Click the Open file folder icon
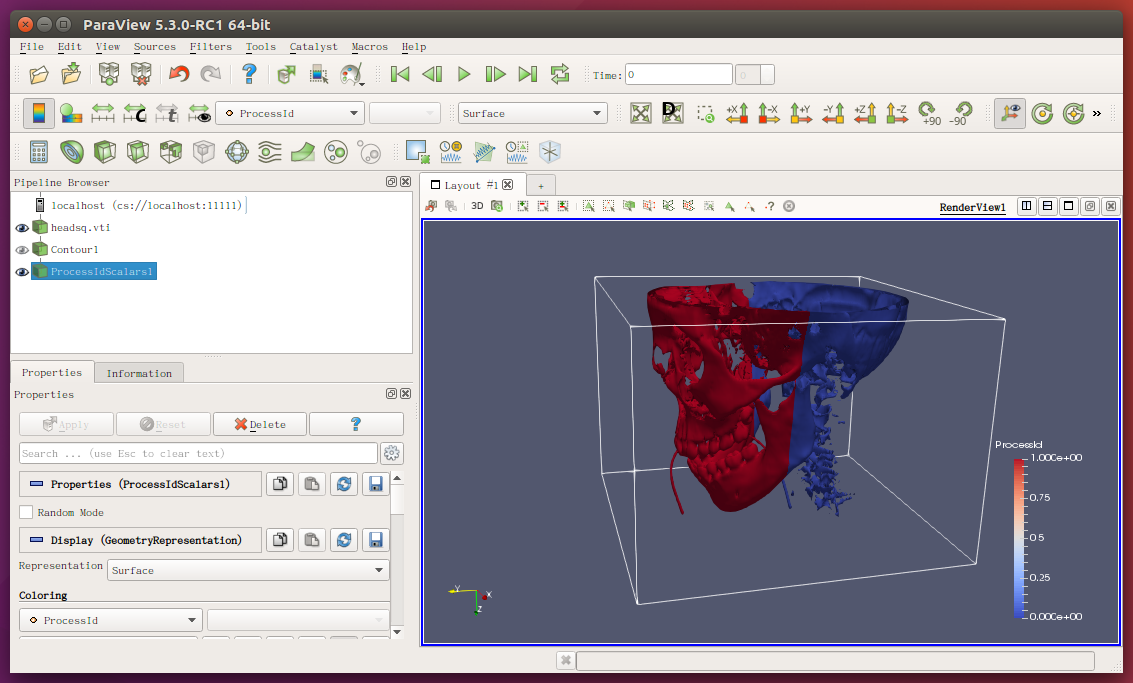The image size is (1133, 683). pyautogui.click(x=39, y=74)
